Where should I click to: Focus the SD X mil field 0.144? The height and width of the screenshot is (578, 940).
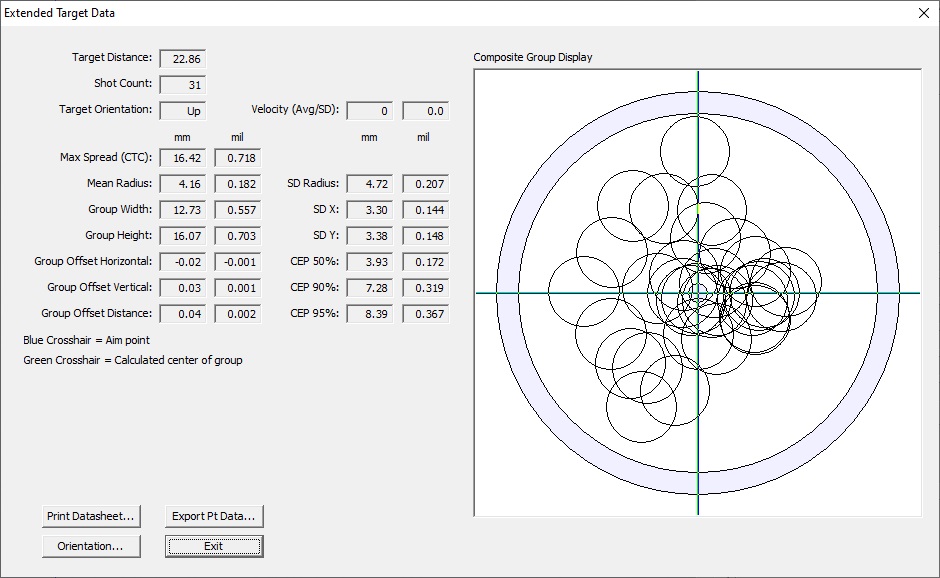click(426, 210)
